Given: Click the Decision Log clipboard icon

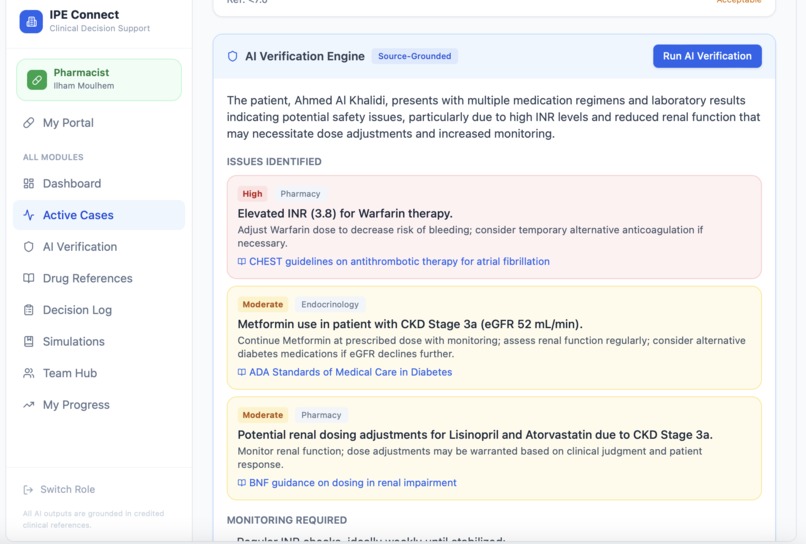Looking at the screenshot, I should click(x=29, y=310).
